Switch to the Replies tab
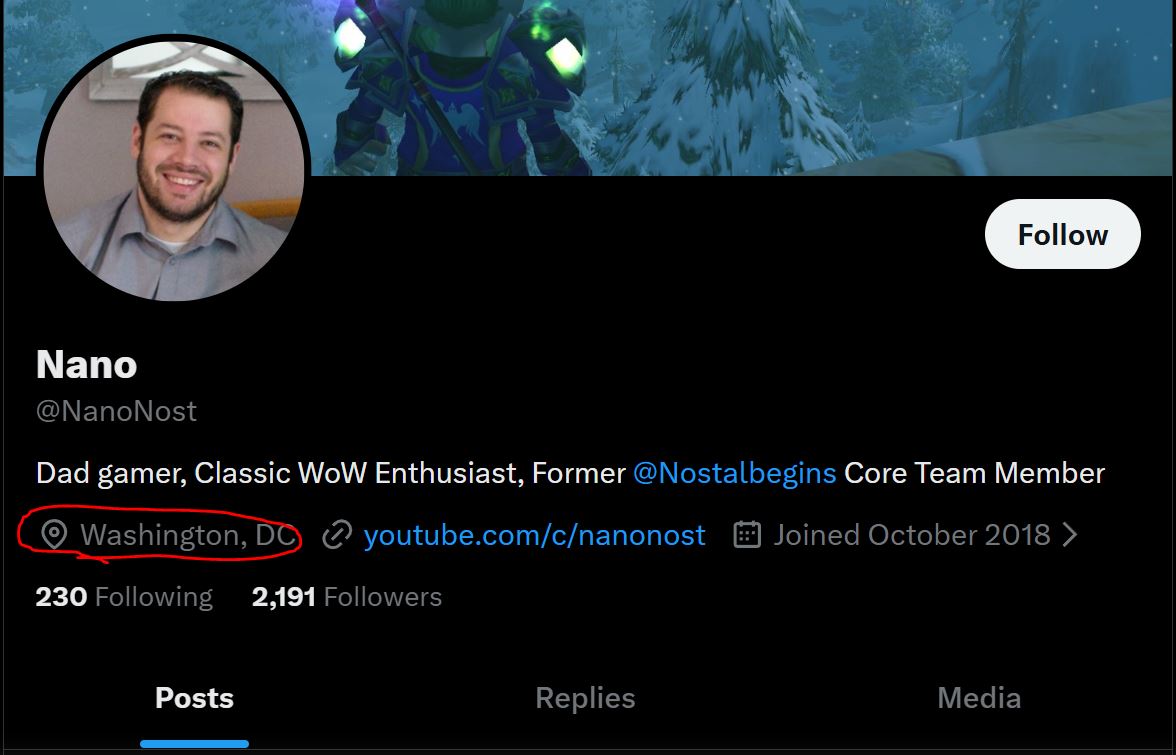 coord(585,698)
